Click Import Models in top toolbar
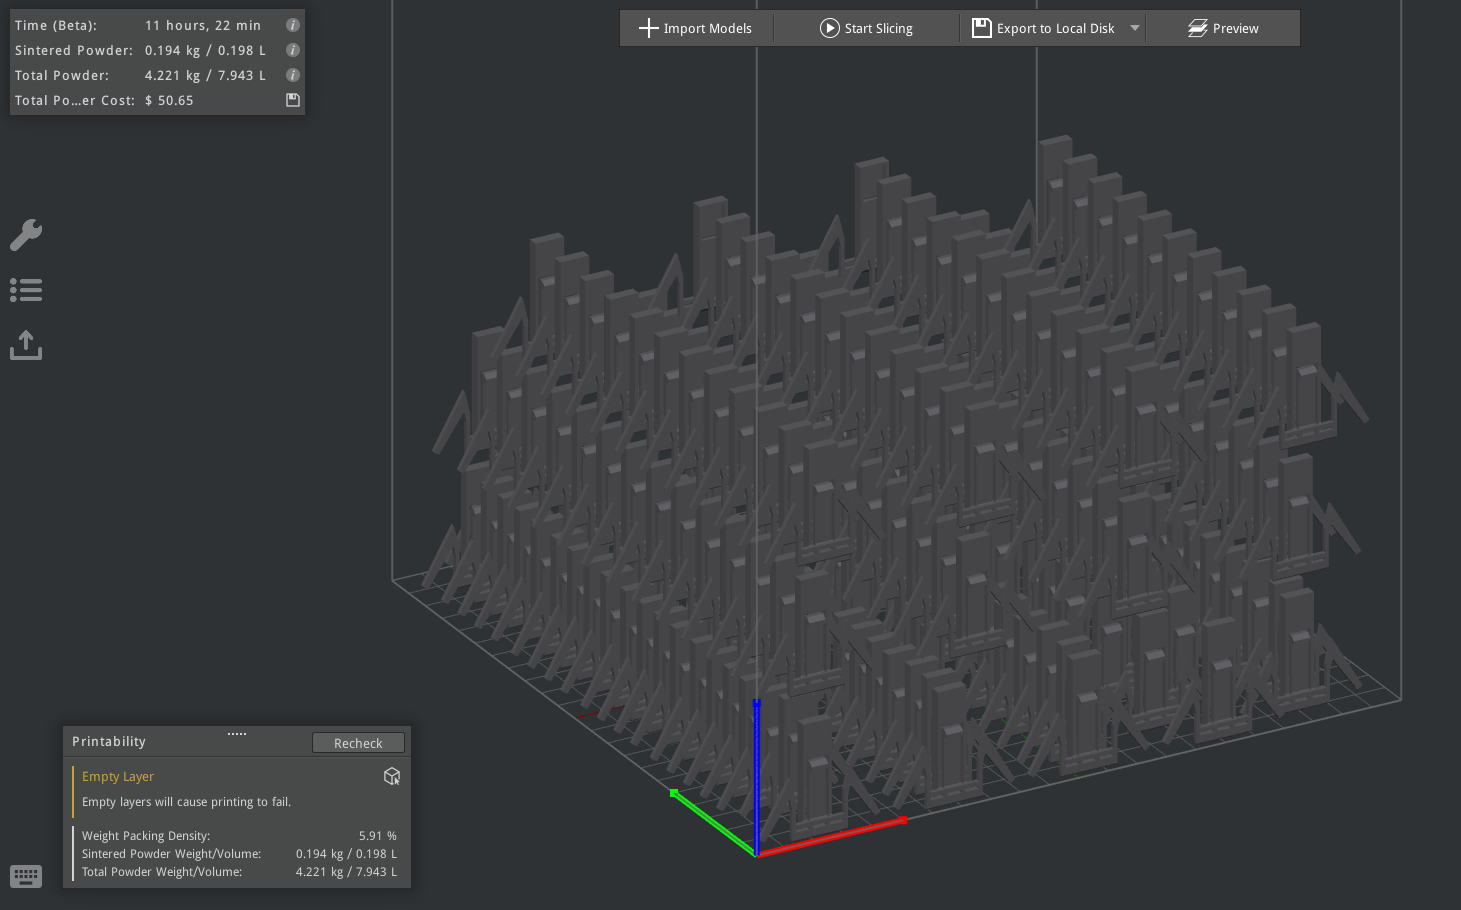 coord(696,28)
